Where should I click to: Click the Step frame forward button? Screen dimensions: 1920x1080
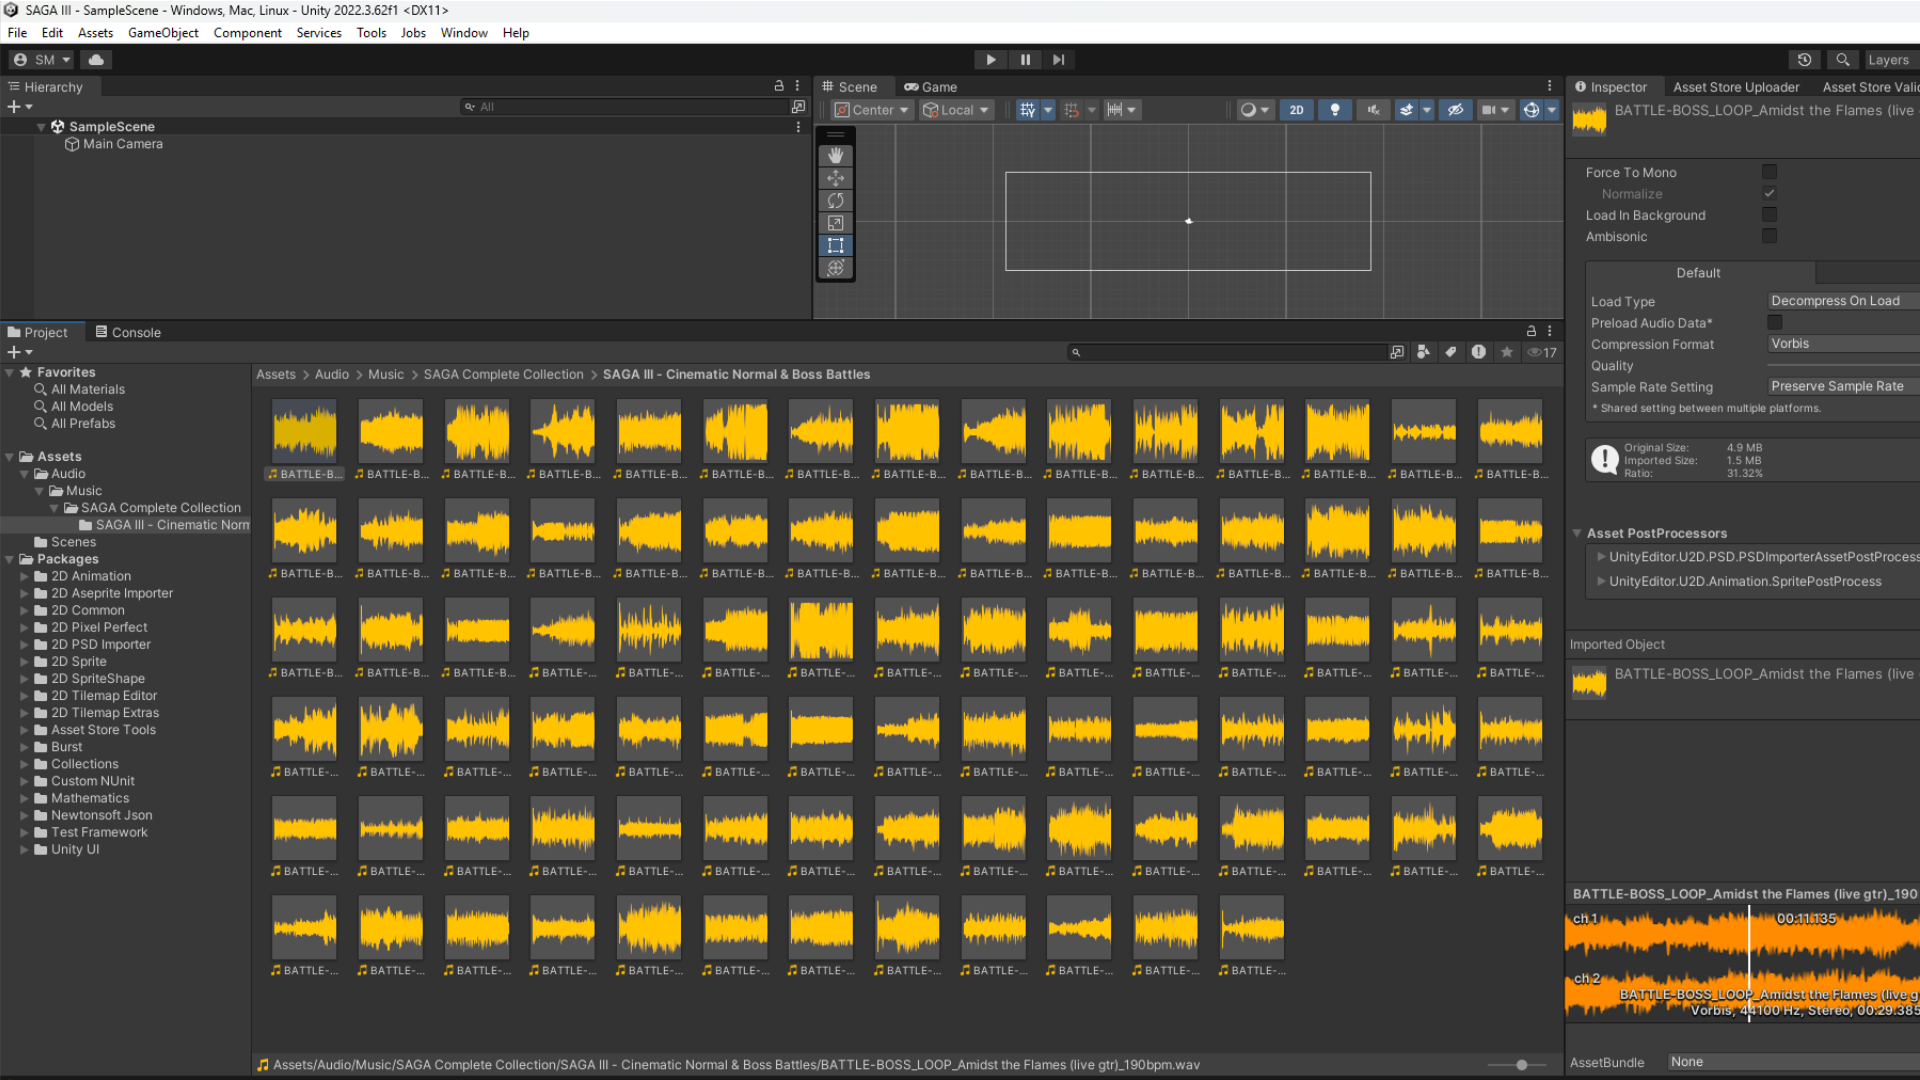click(1058, 60)
